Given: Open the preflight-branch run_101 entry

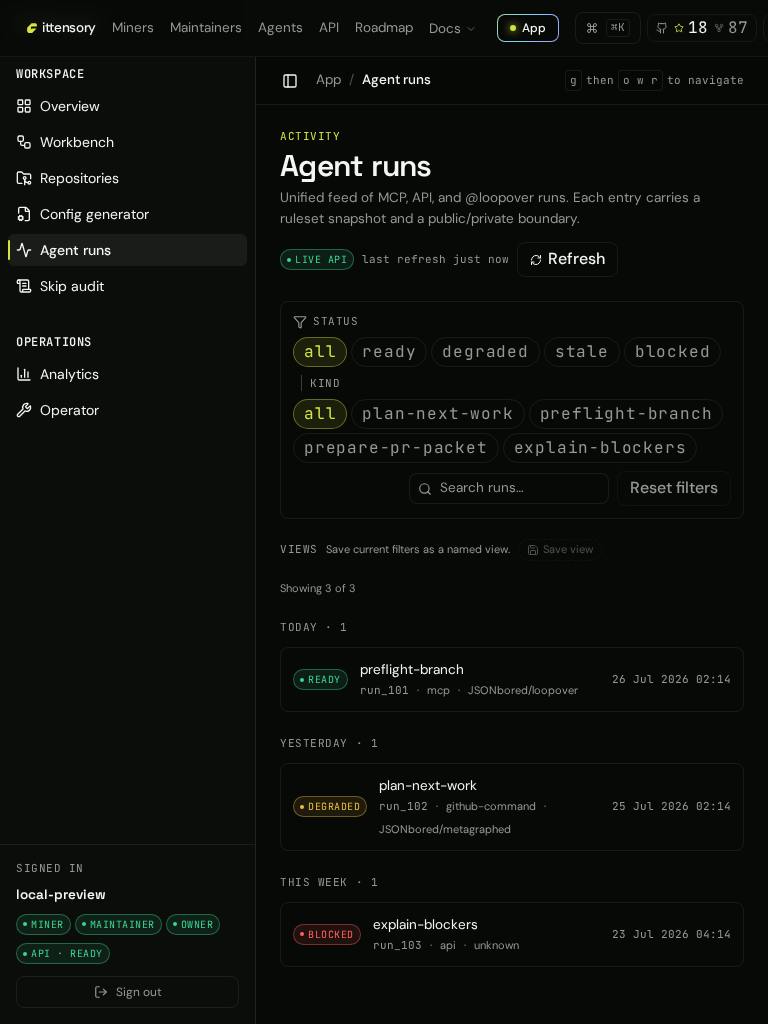Looking at the screenshot, I should click(512, 679).
